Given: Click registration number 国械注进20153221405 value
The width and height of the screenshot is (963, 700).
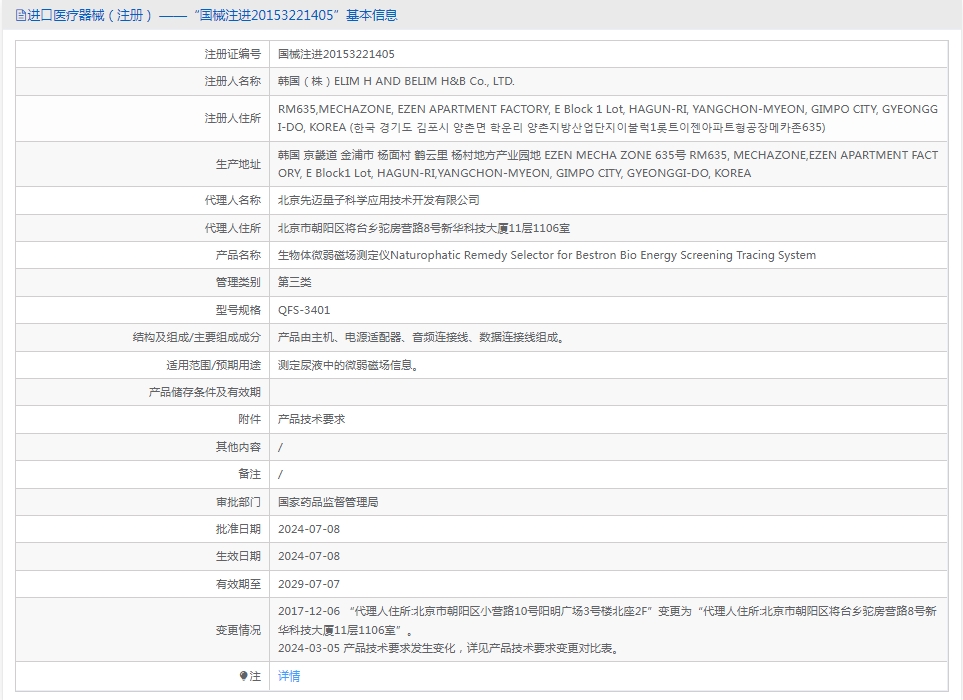Looking at the screenshot, I should tap(336, 54).
